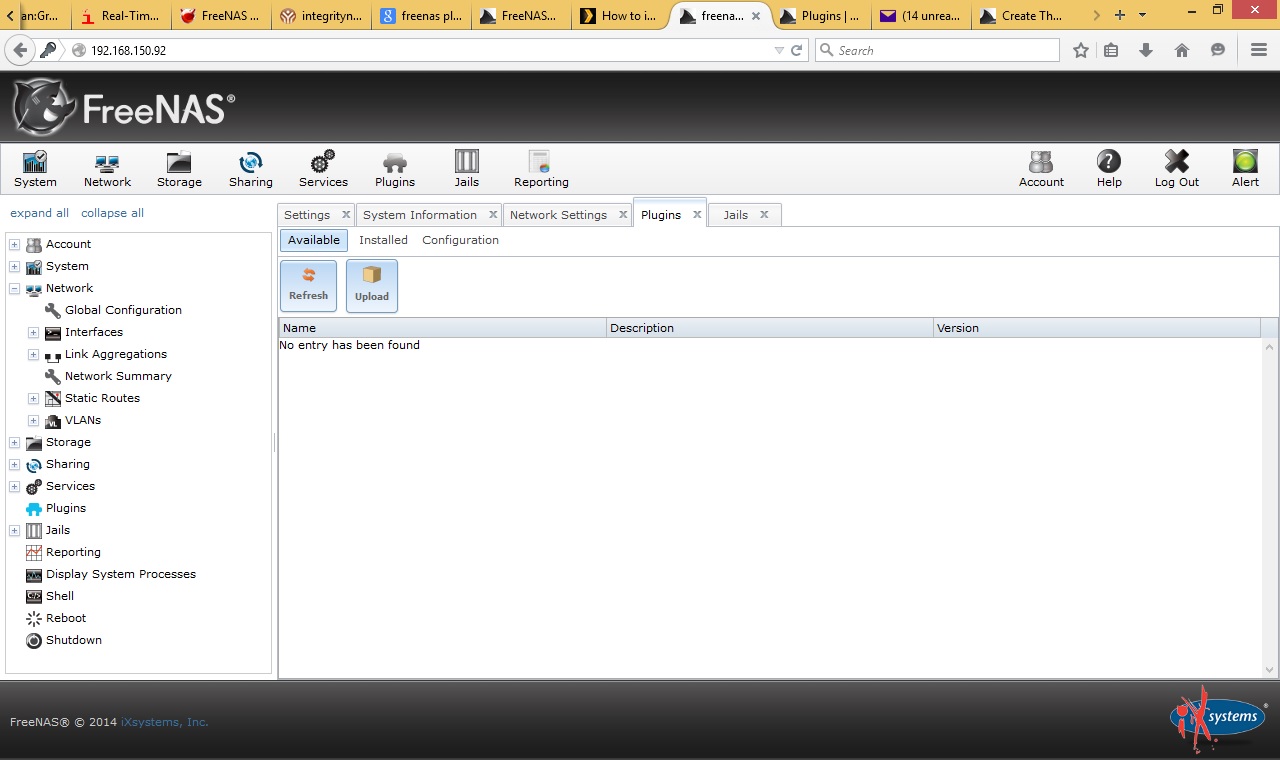Open the Alert indicator
The image size is (1280, 760).
click(x=1245, y=168)
